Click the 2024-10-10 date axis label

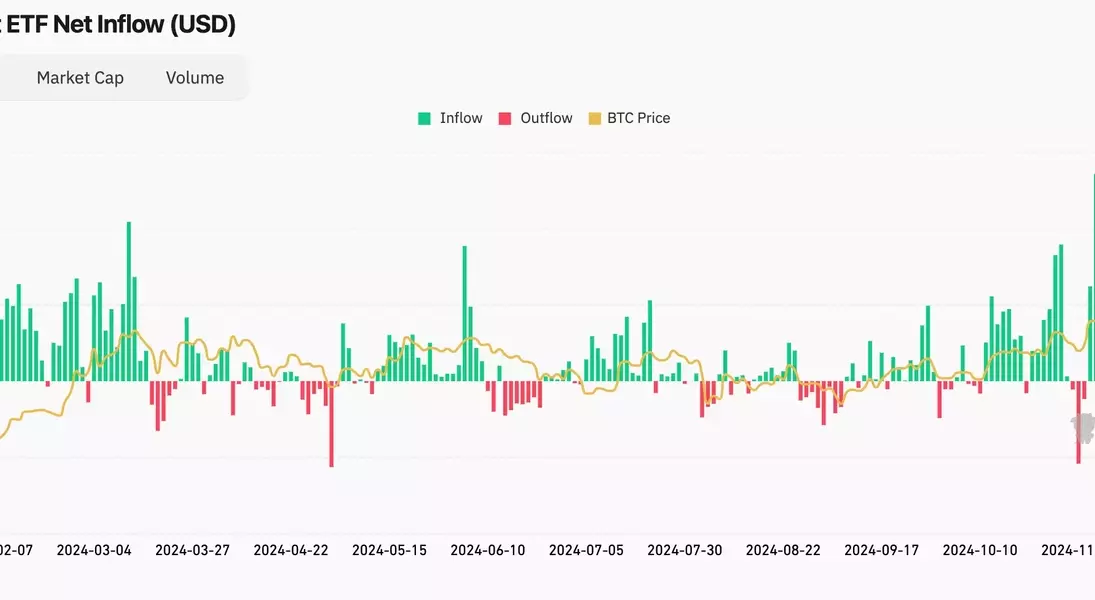click(x=980, y=550)
